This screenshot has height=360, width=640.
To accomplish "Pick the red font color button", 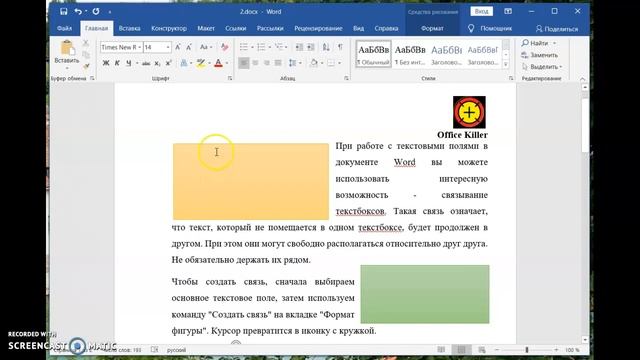I will point(218,63).
